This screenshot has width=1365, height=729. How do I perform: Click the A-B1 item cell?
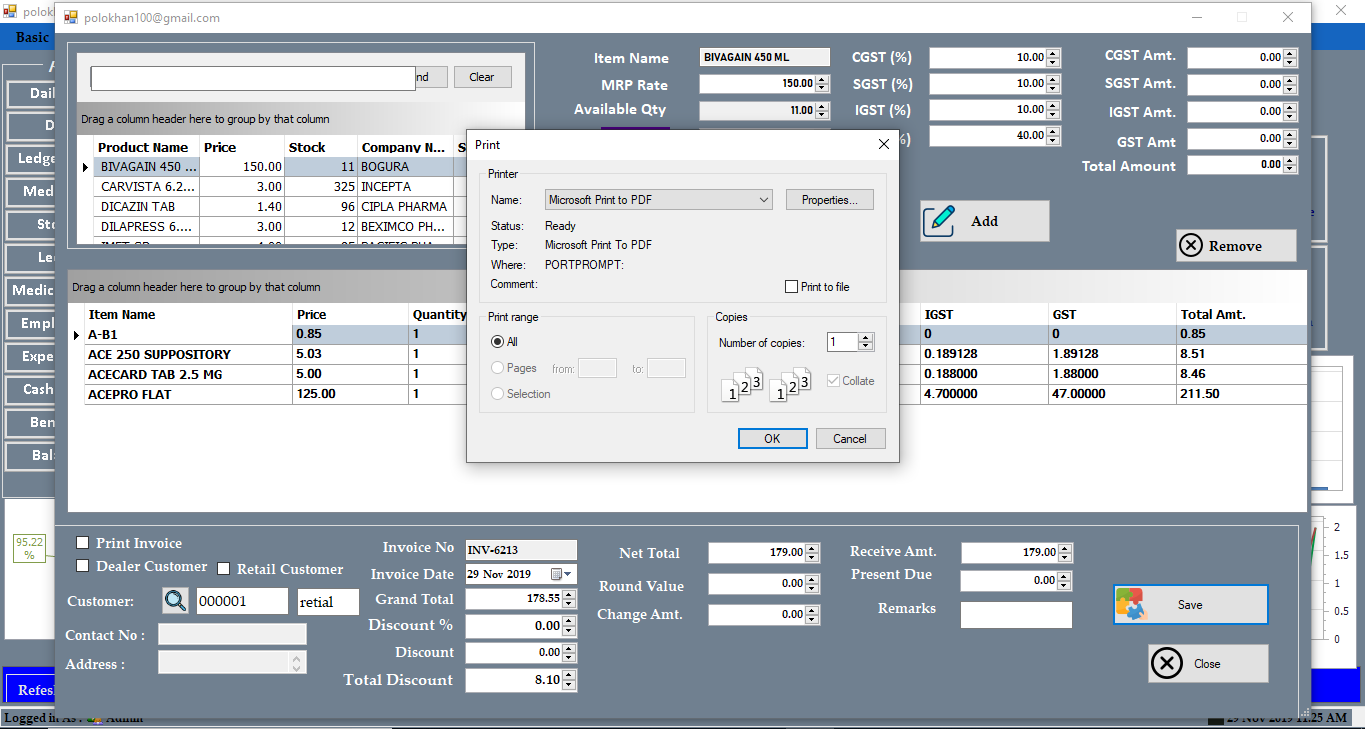click(190, 334)
